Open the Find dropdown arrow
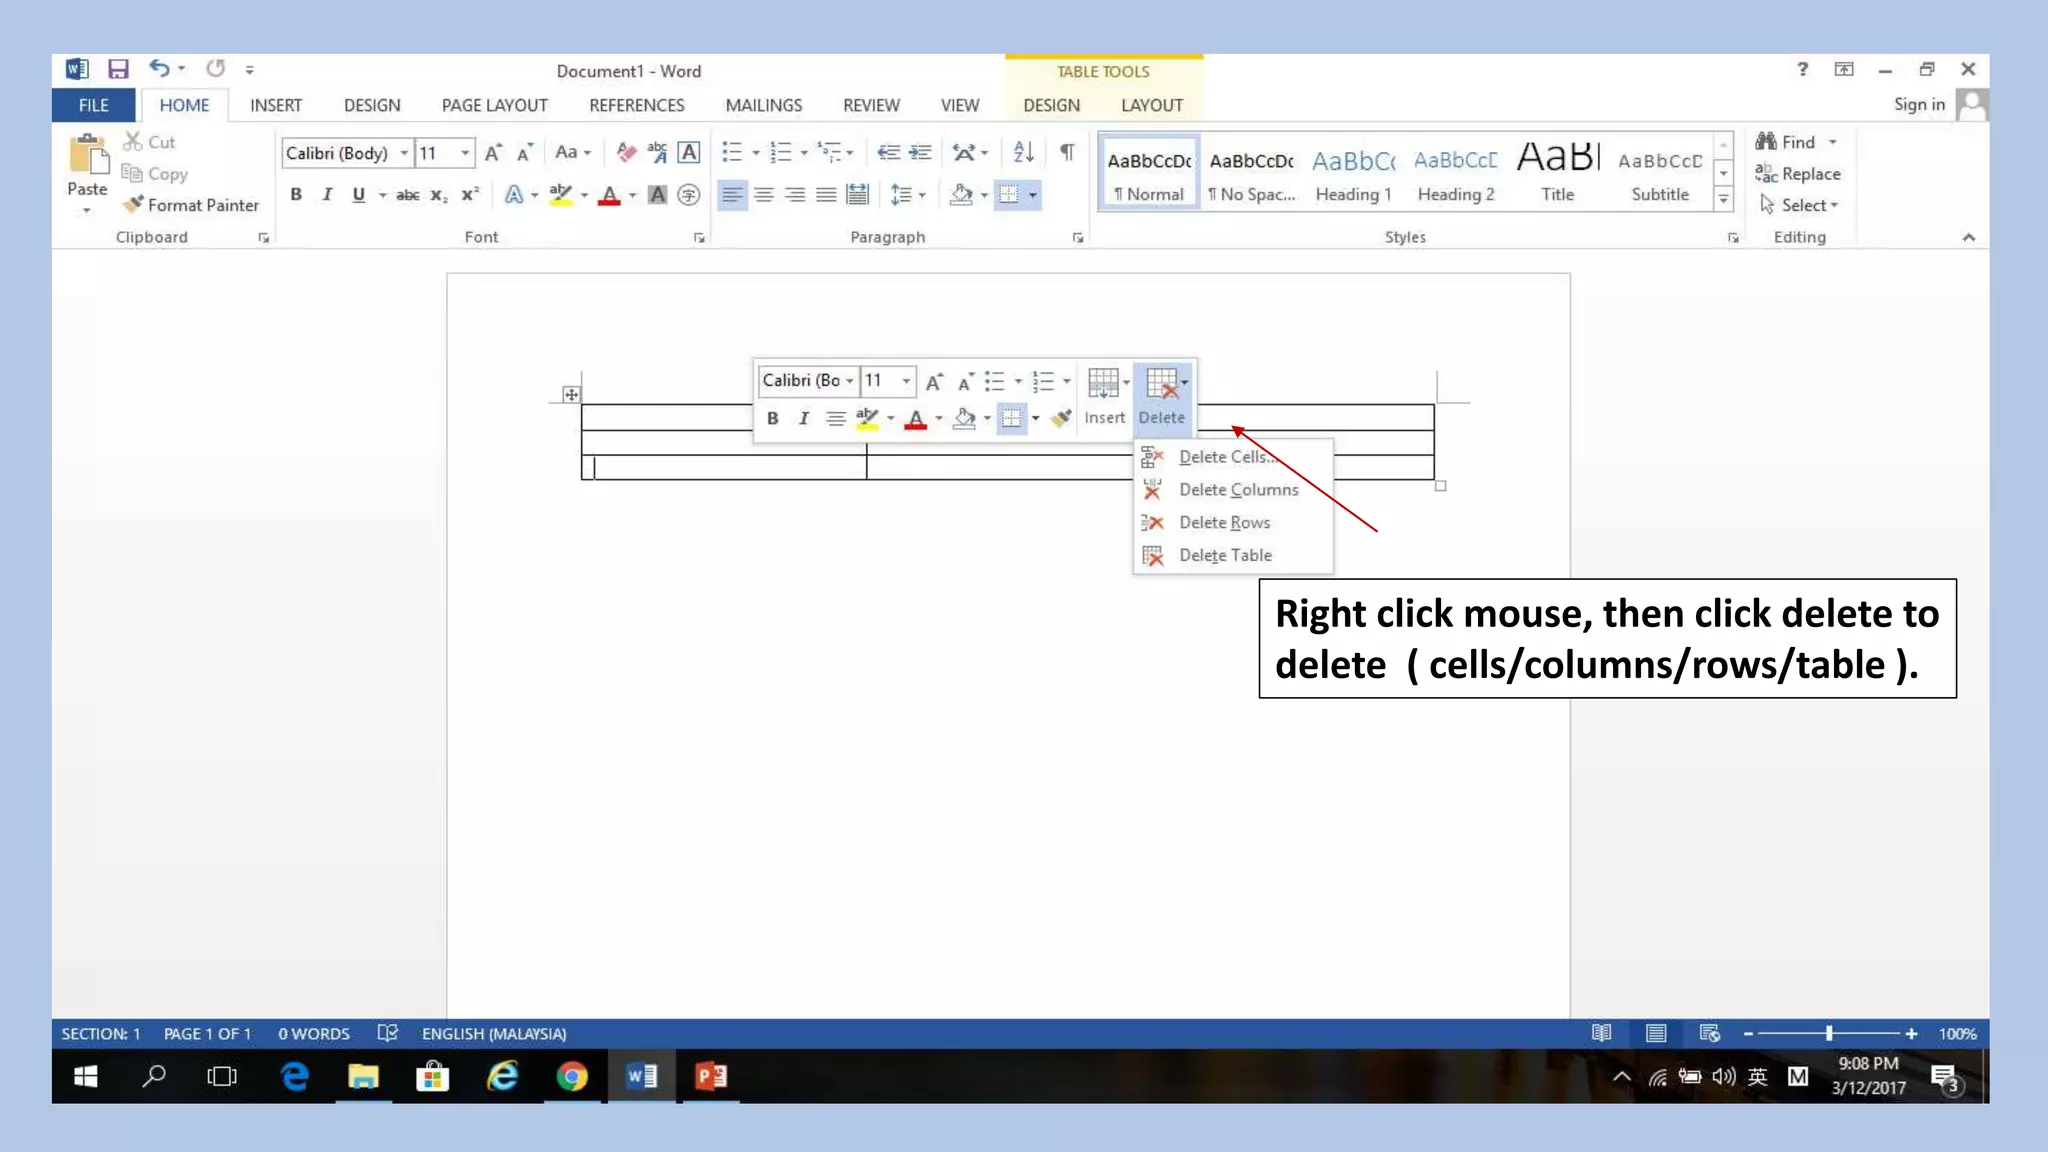 point(1833,142)
